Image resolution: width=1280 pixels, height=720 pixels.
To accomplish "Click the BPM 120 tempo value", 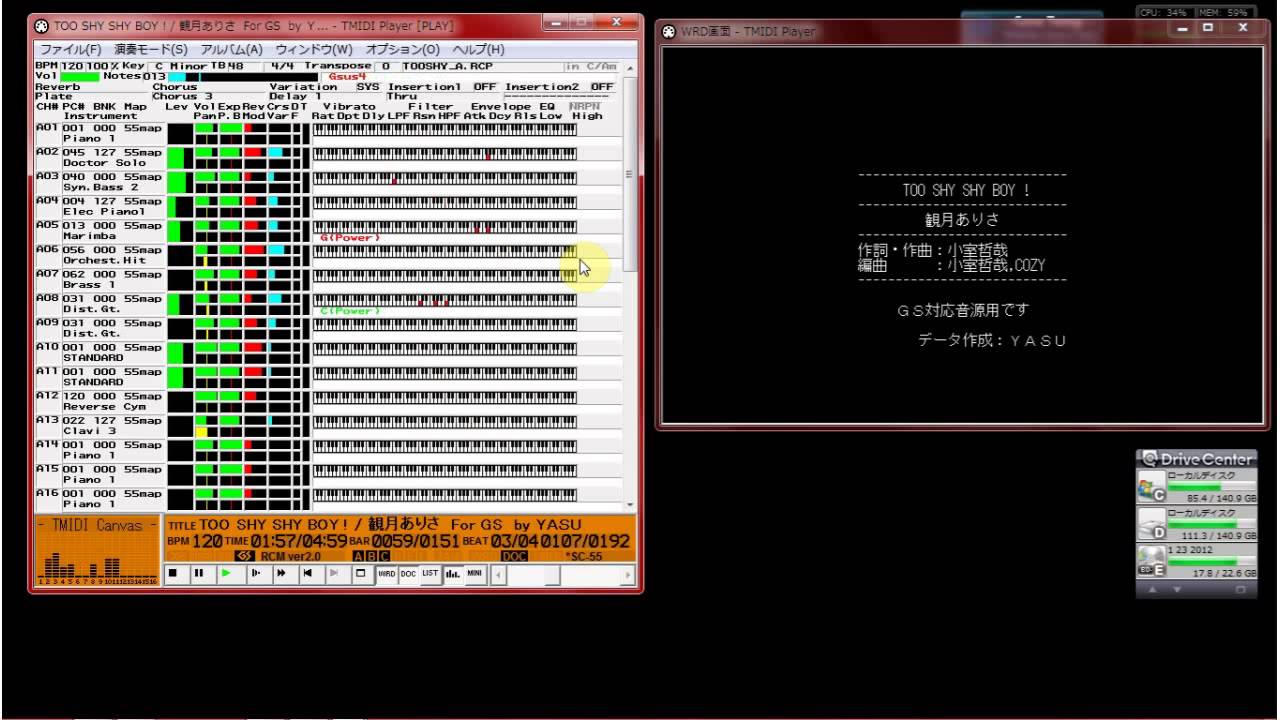I will (73, 66).
